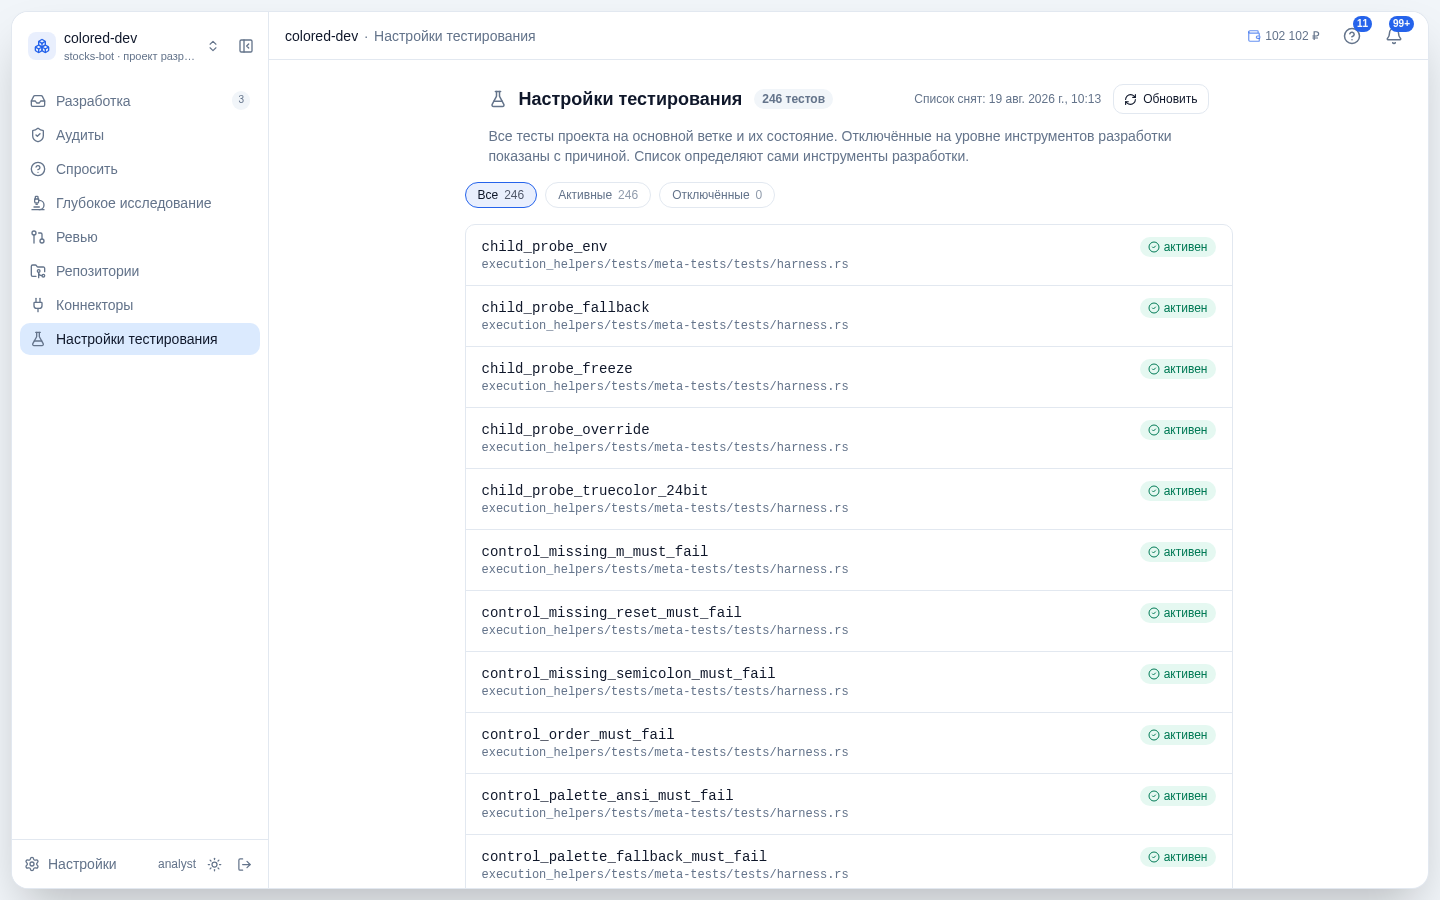Click the flask icon beside page title
Viewport: 1440px width, 900px height.
click(498, 99)
